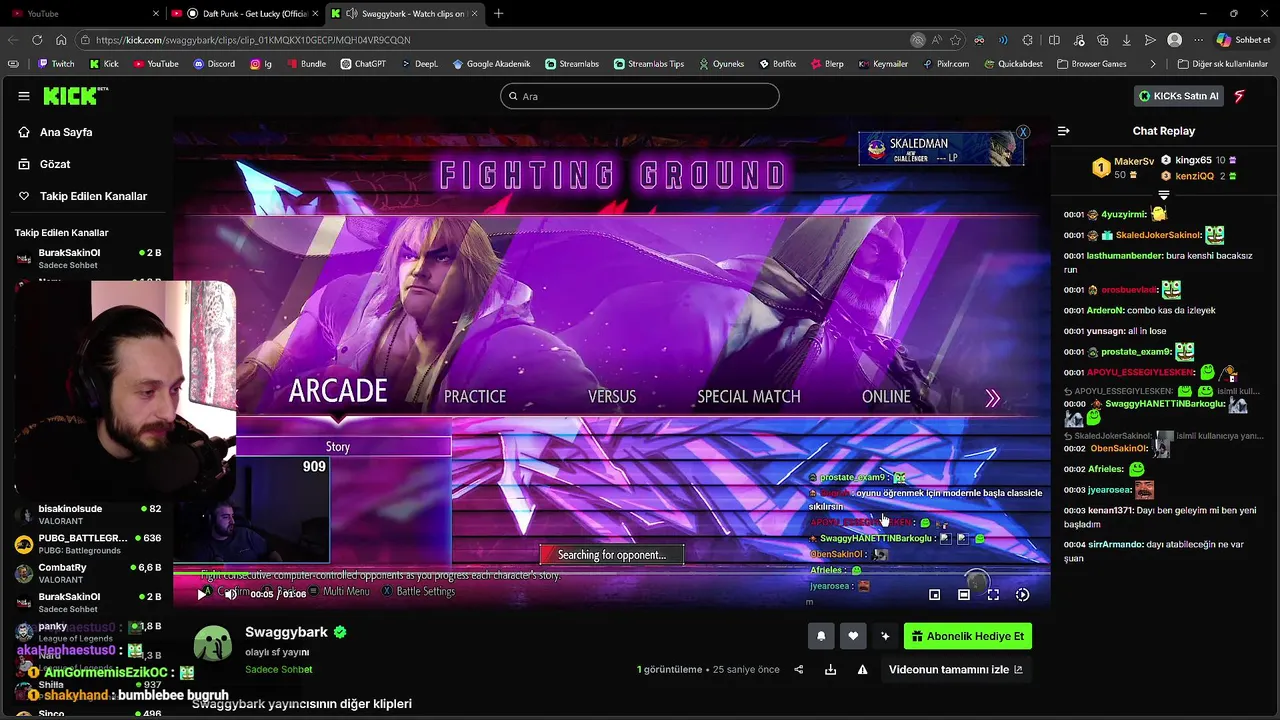Click KICKs Satın Al button
The image size is (1280, 720).
pos(1179,96)
